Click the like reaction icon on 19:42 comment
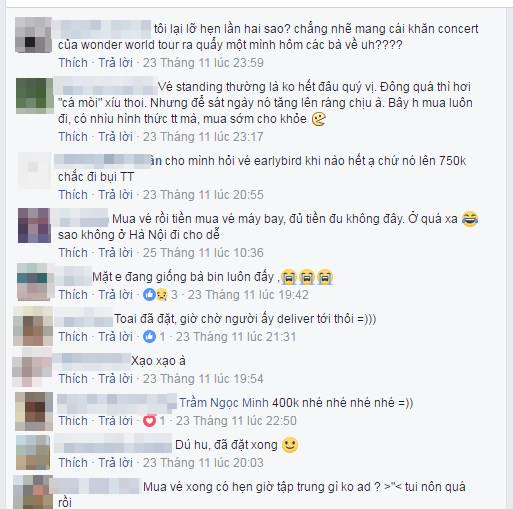The image size is (513, 509). click(x=149, y=295)
